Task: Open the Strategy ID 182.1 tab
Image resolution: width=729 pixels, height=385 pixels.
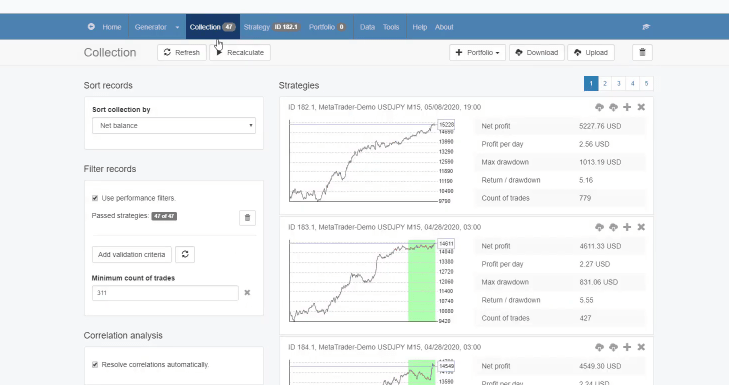Action: click(x=271, y=27)
